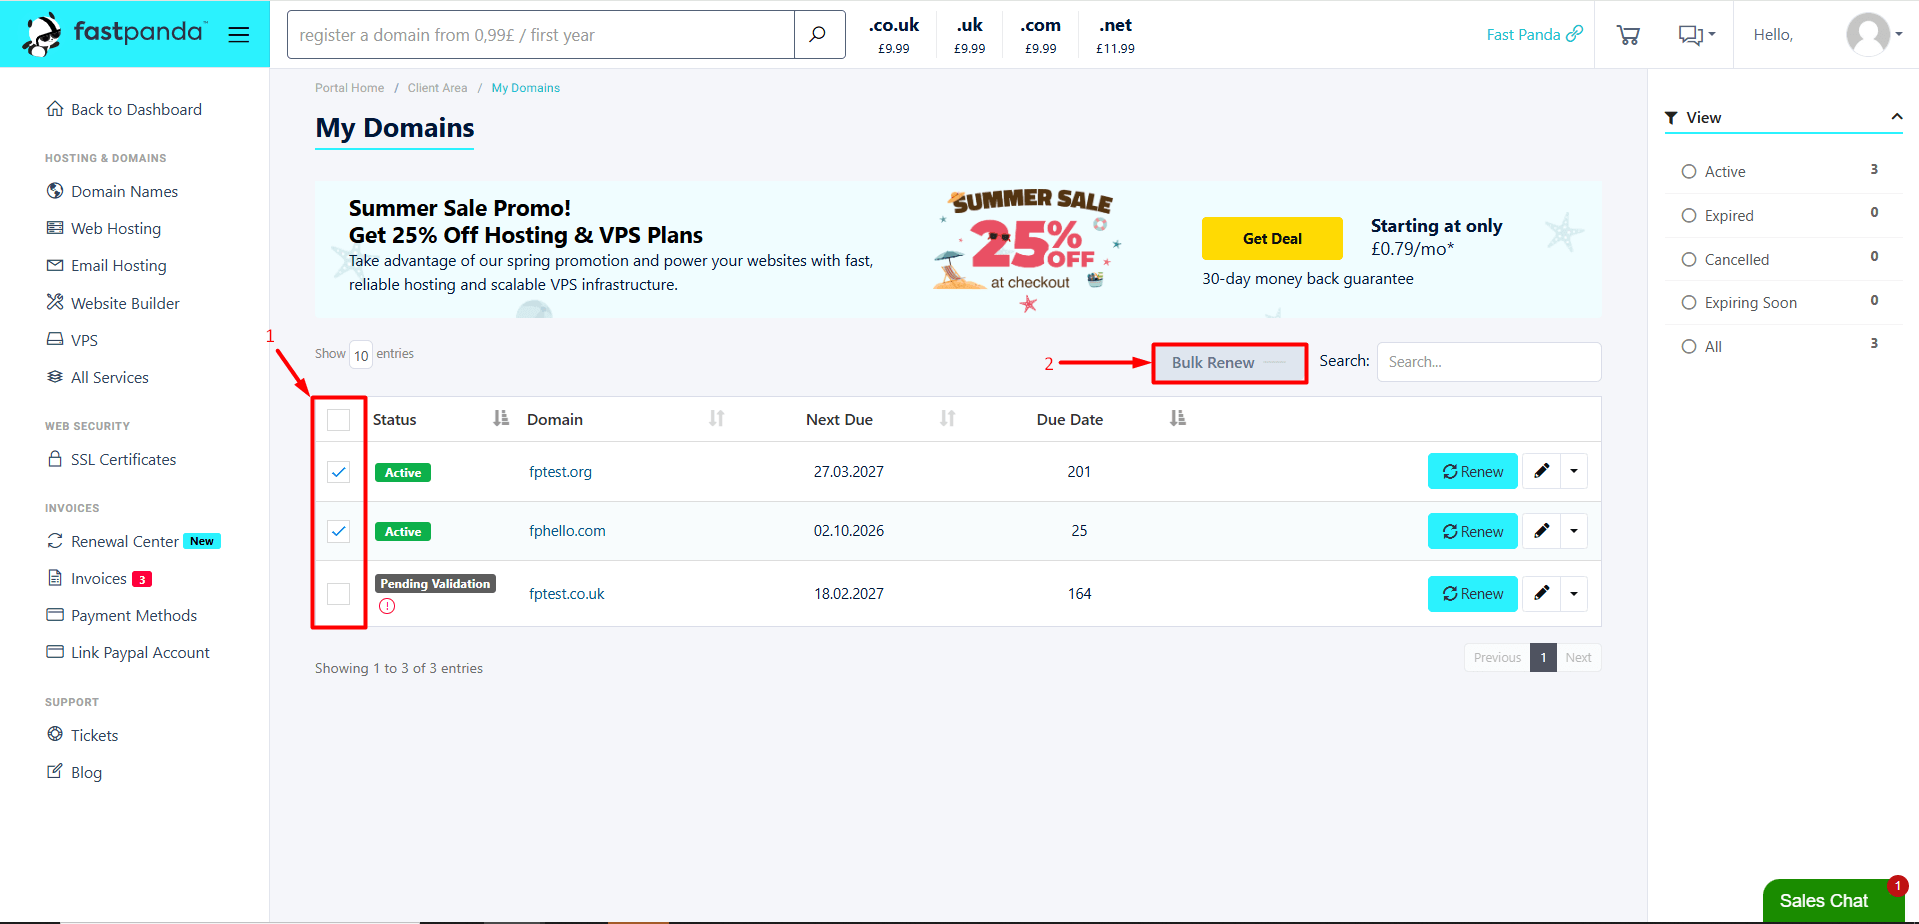The width and height of the screenshot is (1919, 924).
Task: Open the fptest.co.uk domain link
Action: click(x=567, y=594)
